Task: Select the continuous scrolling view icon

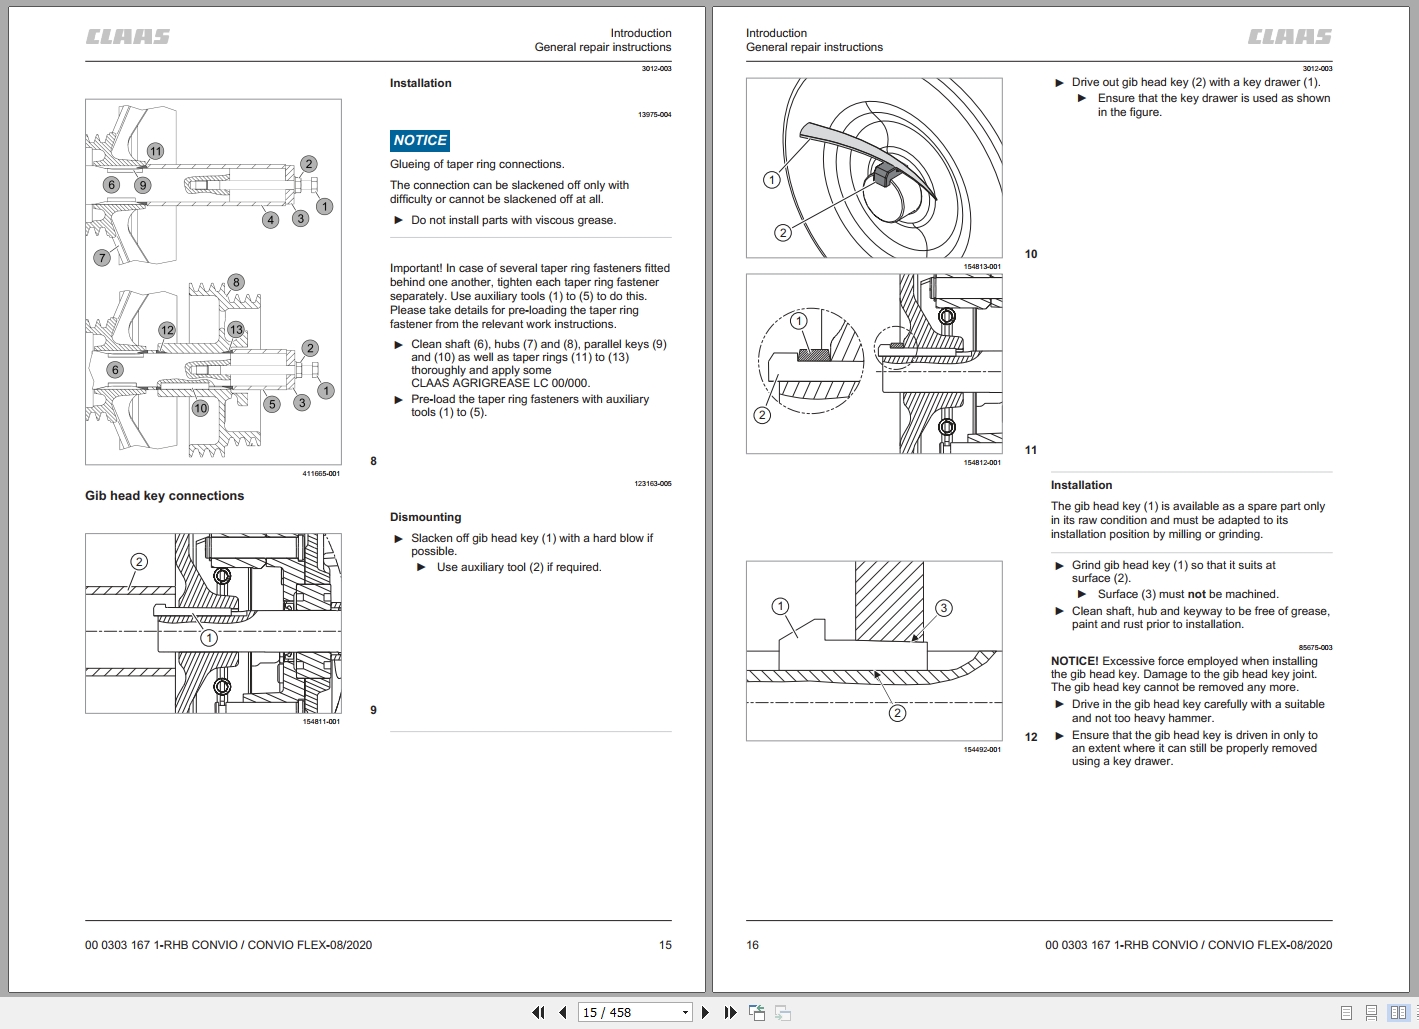Action: tap(1371, 1012)
